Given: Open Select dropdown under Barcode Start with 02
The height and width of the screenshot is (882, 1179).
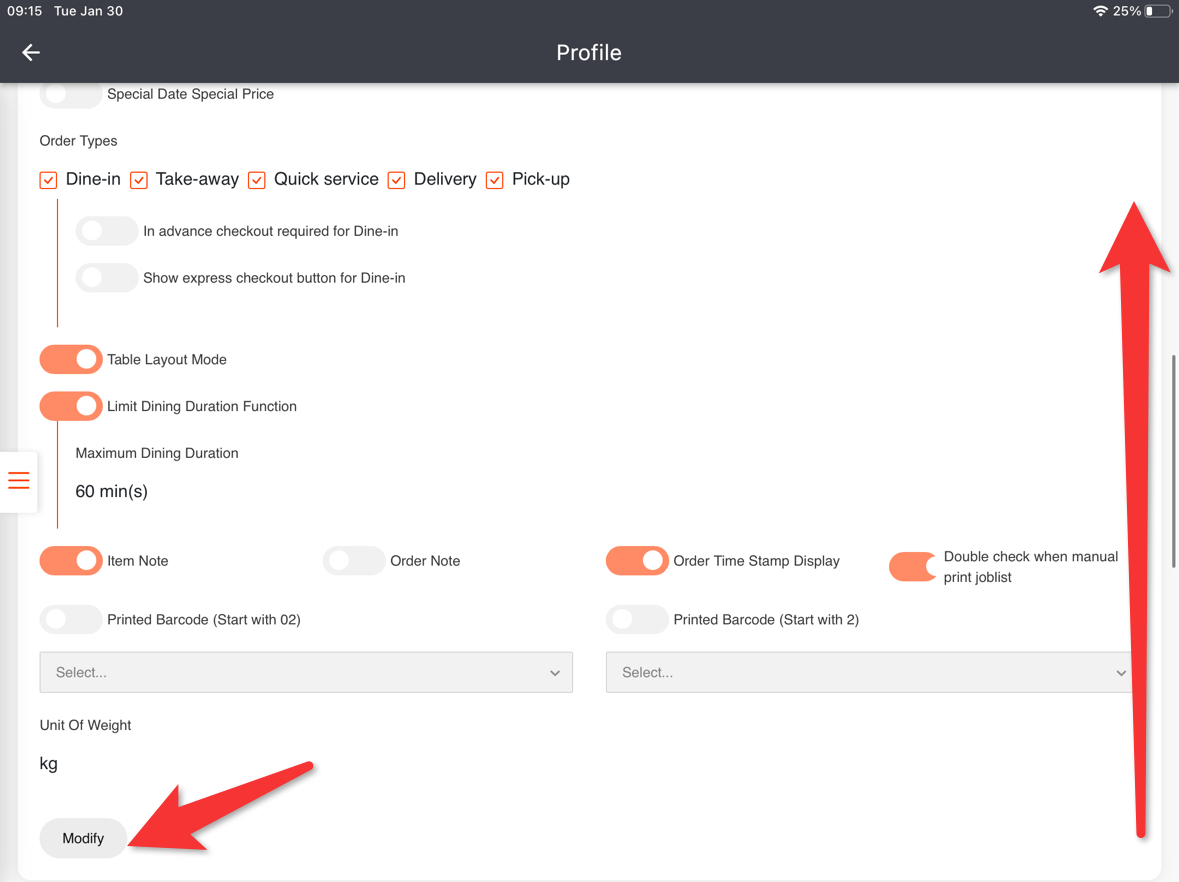Looking at the screenshot, I should pyautogui.click(x=306, y=672).
